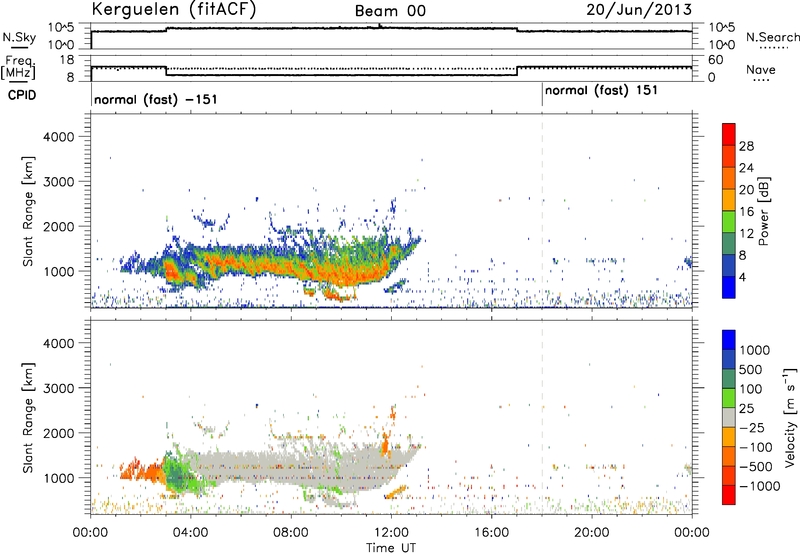800x554 pixels.
Task: Click the gray segment of velocity color bar
Action: 729,417
